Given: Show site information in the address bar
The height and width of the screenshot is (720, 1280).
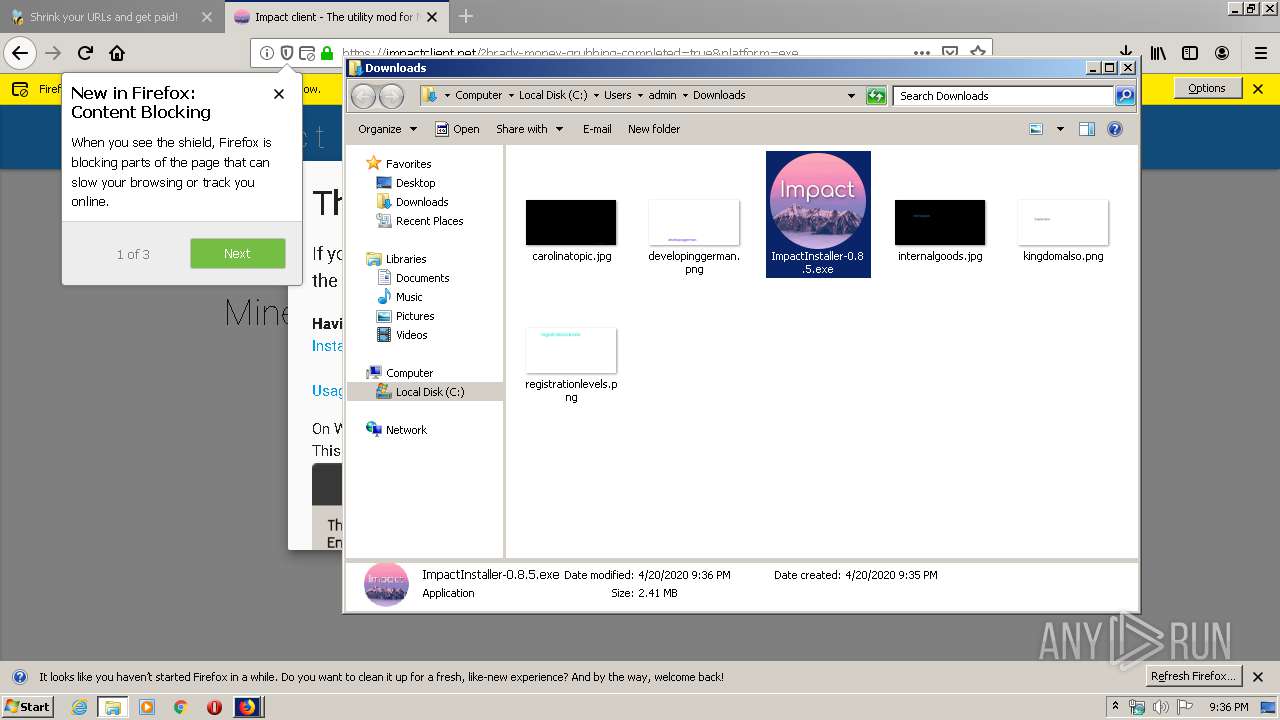Looking at the screenshot, I should [x=266, y=53].
